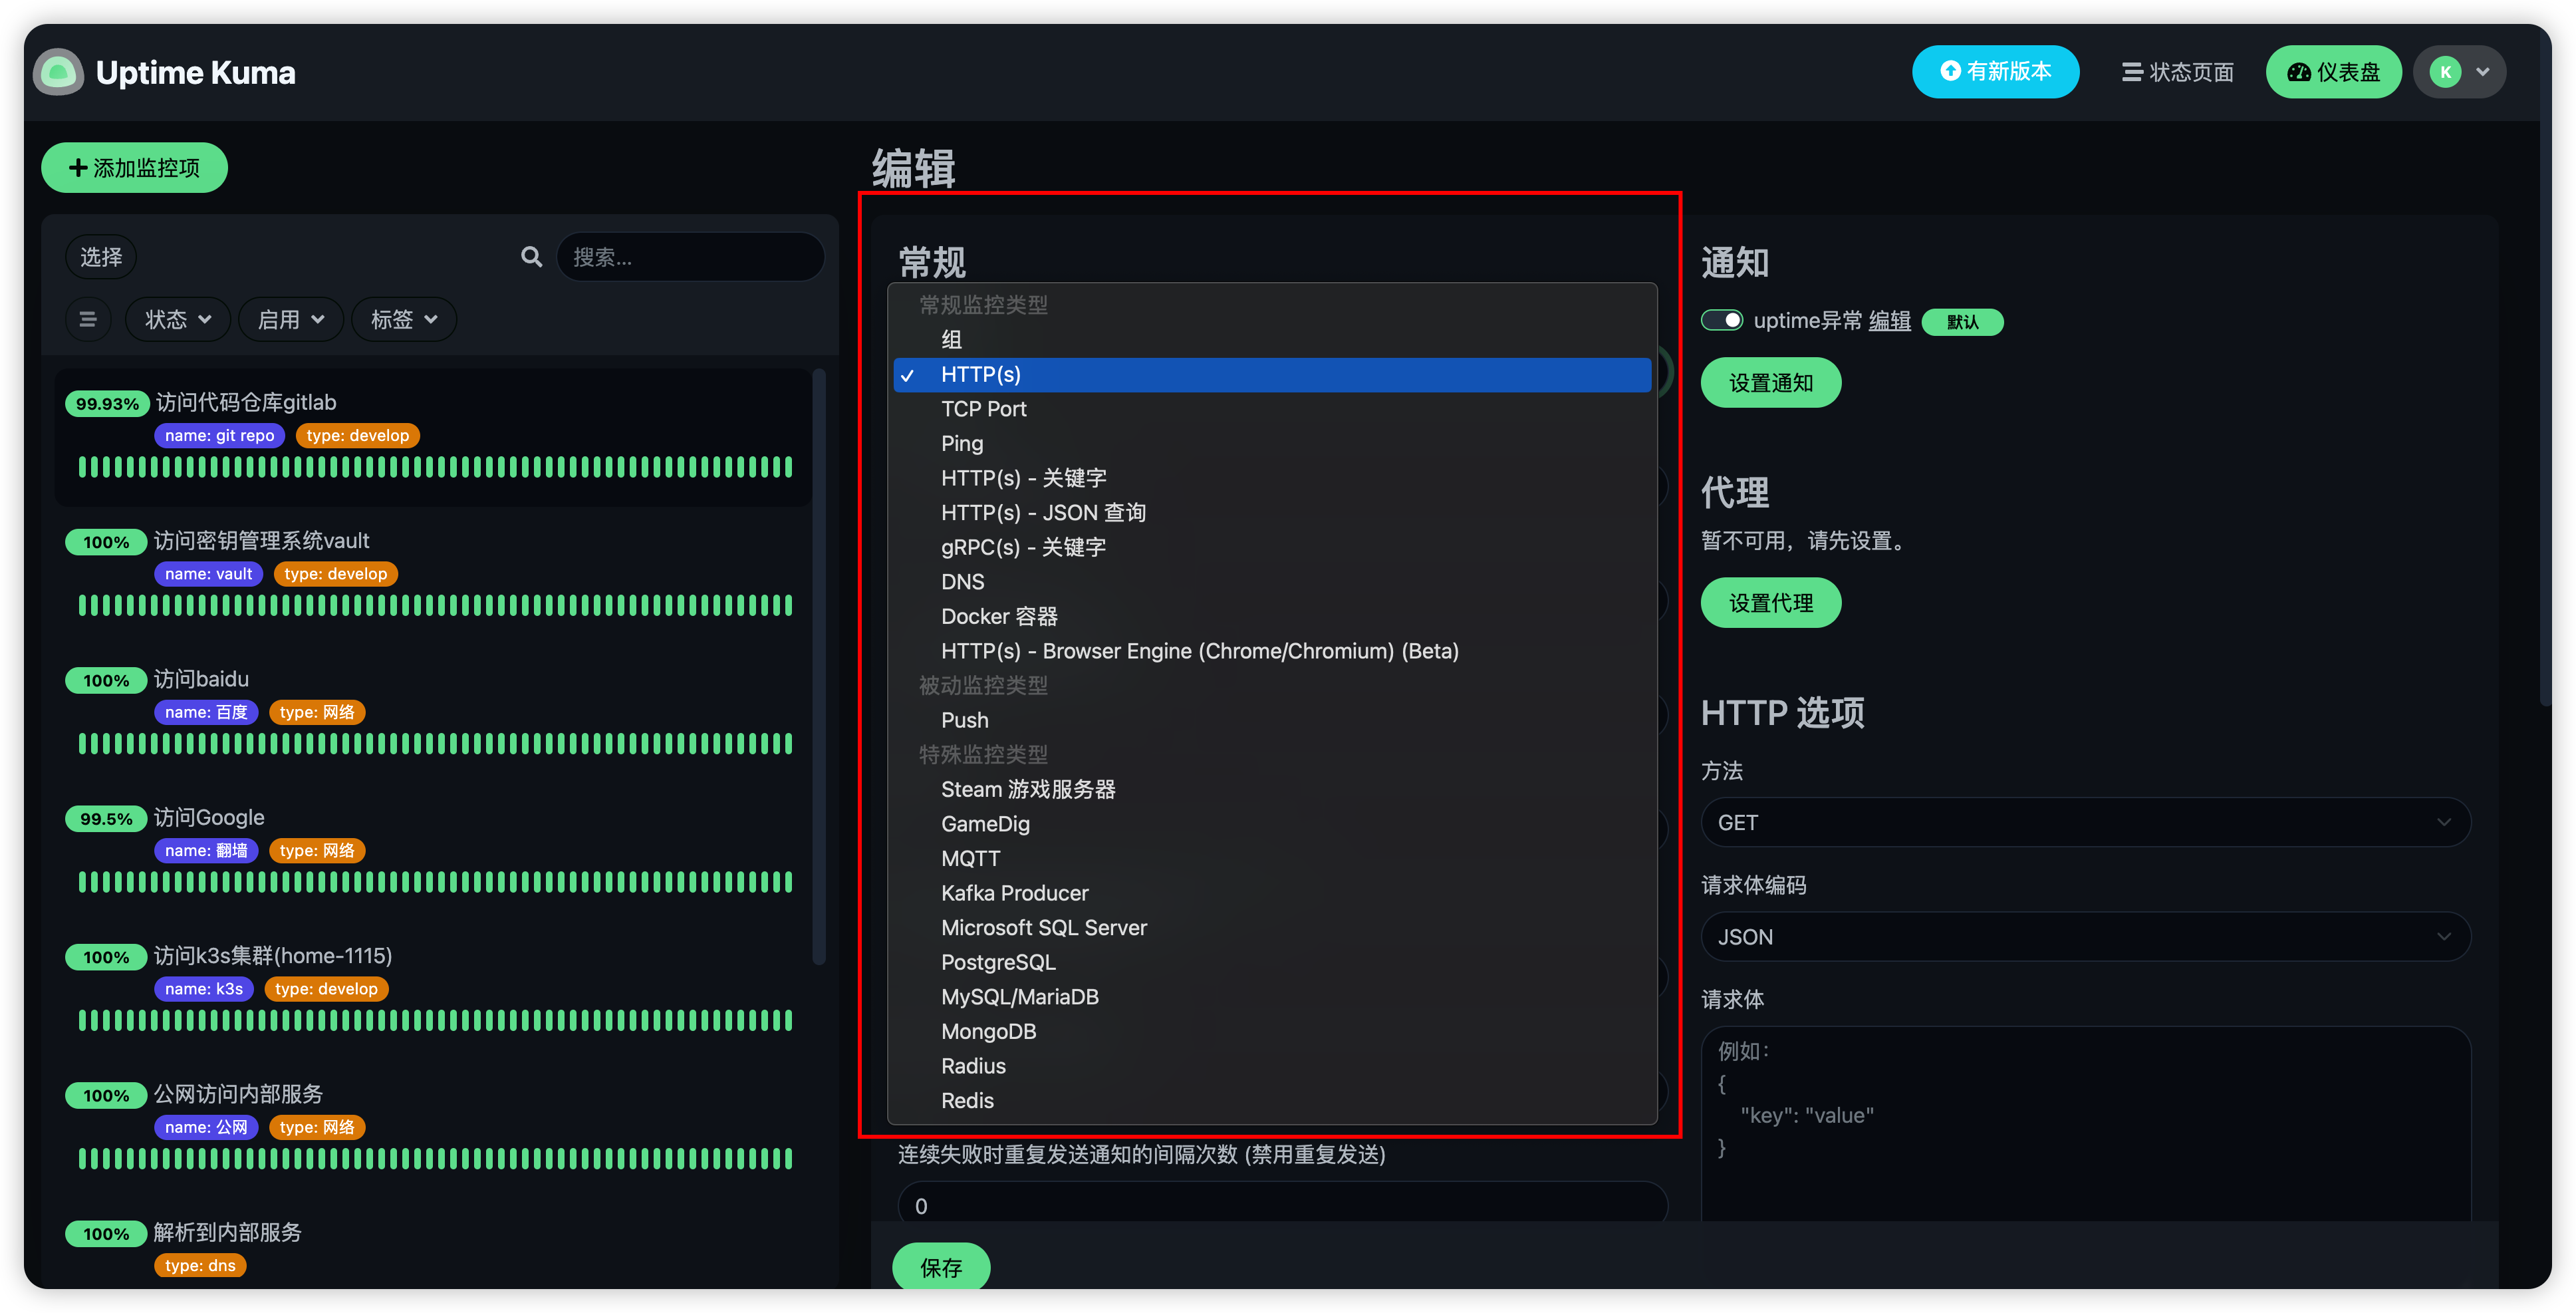Click the search magnifier icon
Viewport: 2576px width, 1313px height.
pyautogui.click(x=531, y=256)
